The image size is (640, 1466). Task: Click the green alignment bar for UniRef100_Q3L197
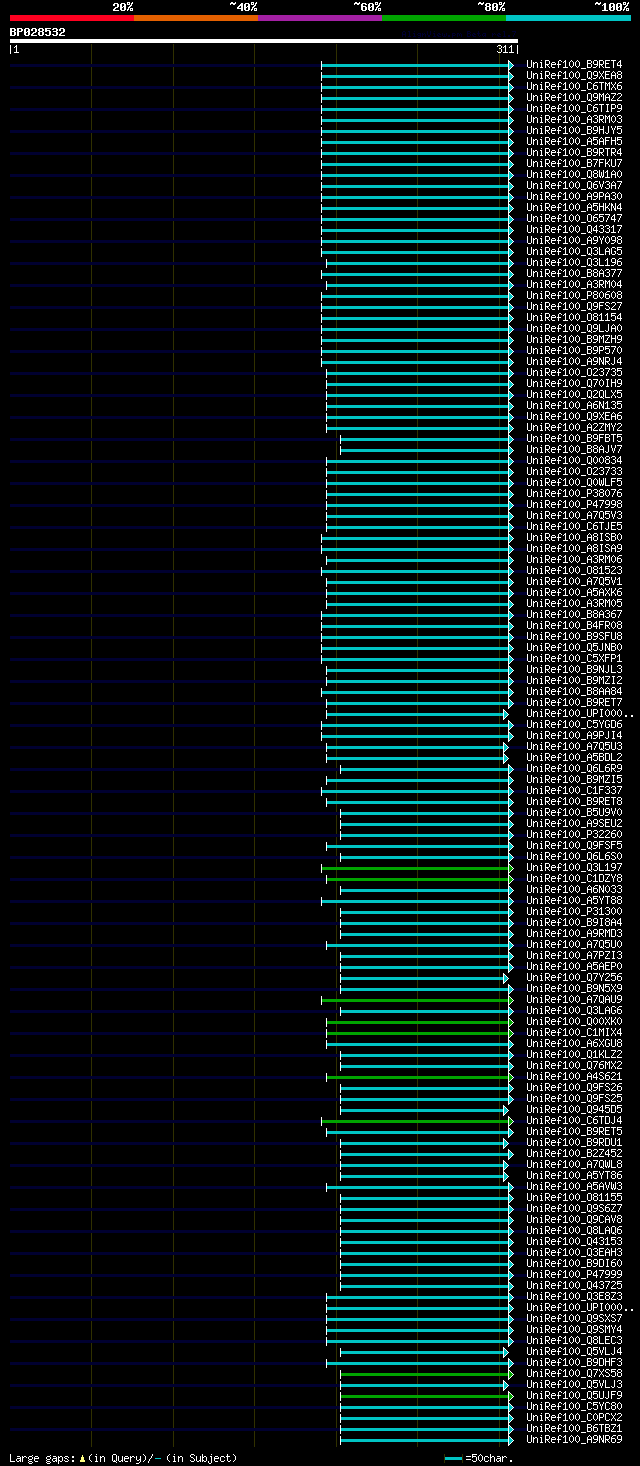(x=417, y=868)
